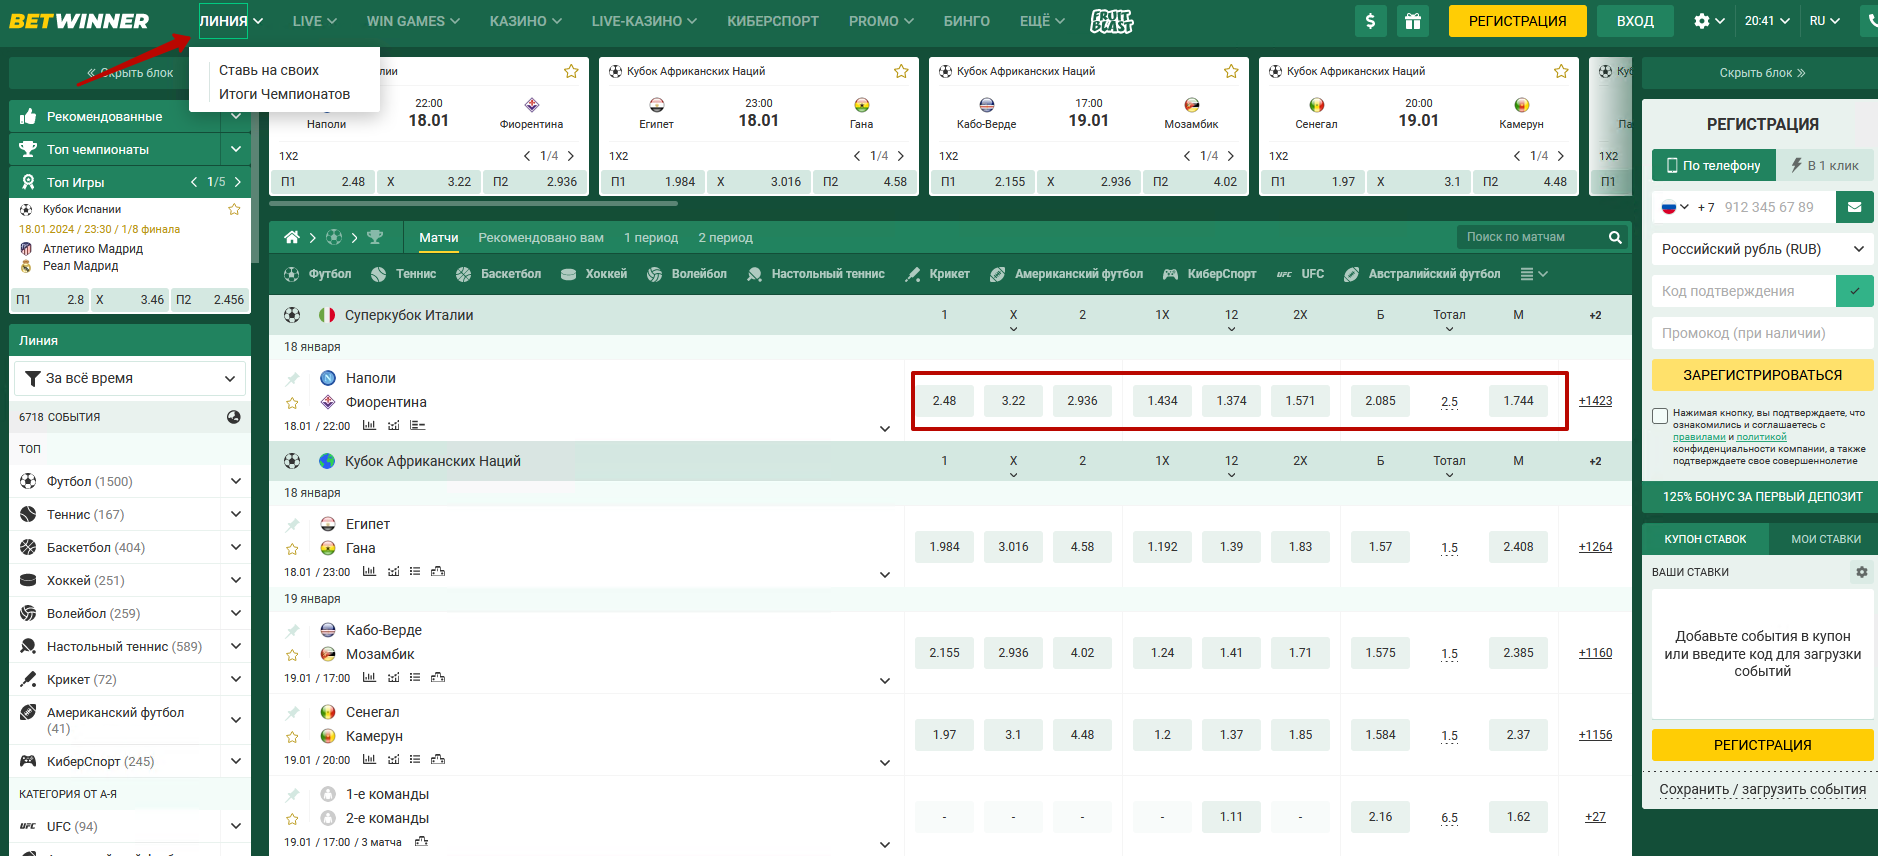Image resolution: width=1878 pixels, height=856 pixels.
Task: Expand the За всё время filter
Action: [130, 378]
